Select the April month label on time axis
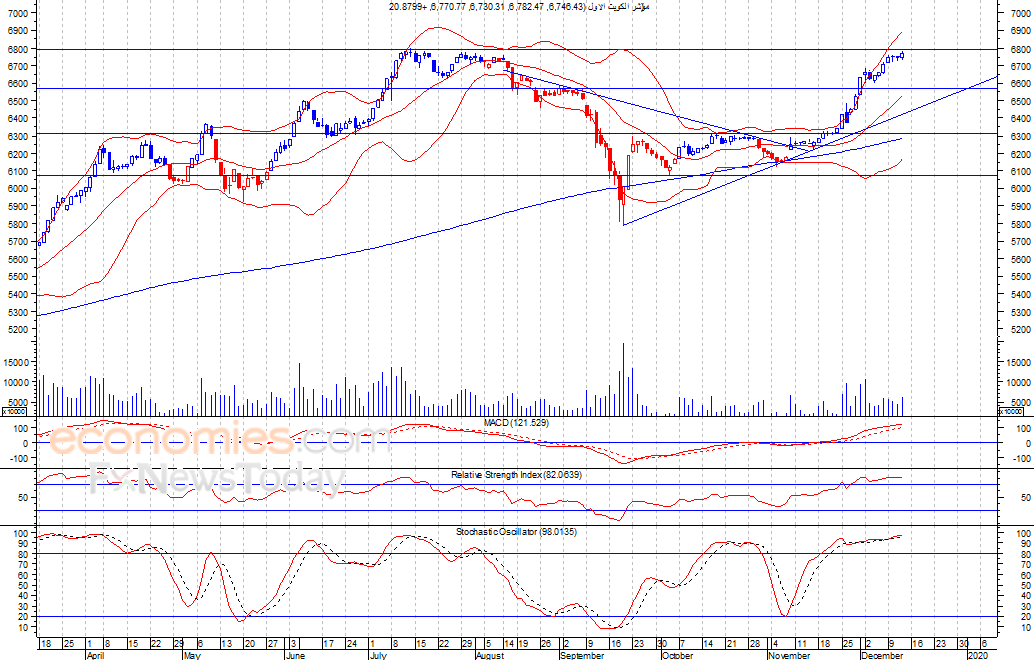This screenshot has height=660, width=1034. [x=96, y=655]
